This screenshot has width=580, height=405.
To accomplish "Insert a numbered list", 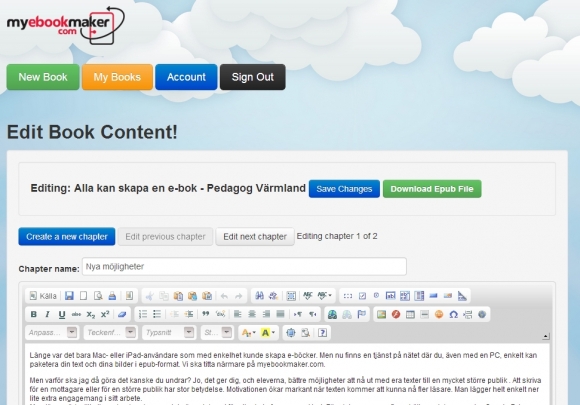I will pyautogui.click(x=143, y=314).
